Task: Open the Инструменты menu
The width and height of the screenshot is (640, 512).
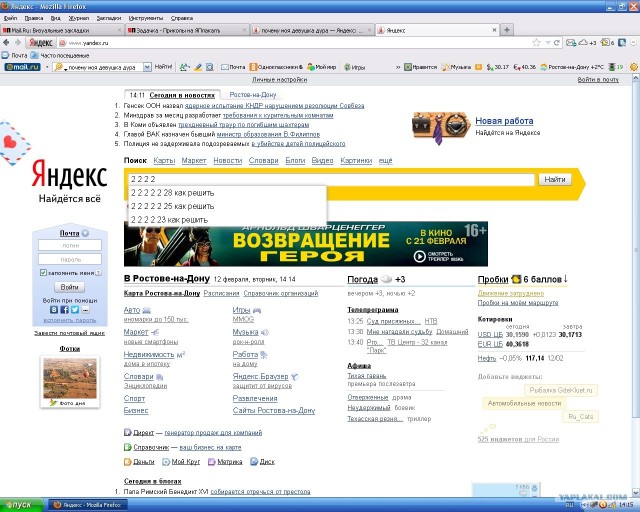Action: click(146, 18)
